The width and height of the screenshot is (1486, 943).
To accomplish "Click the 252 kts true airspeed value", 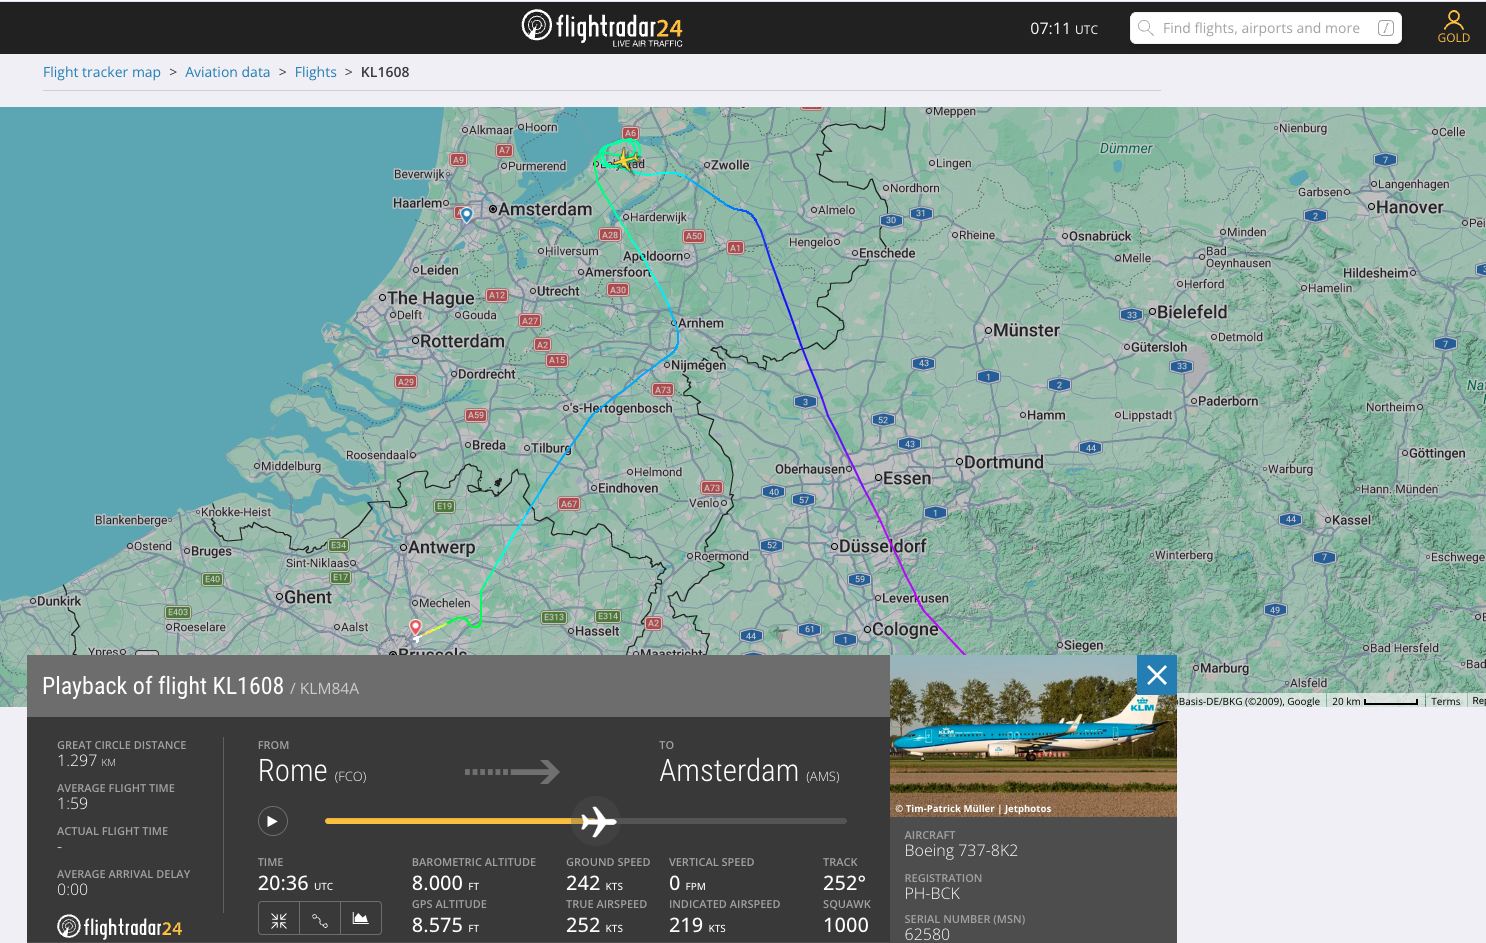I will click(x=594, y=925).
